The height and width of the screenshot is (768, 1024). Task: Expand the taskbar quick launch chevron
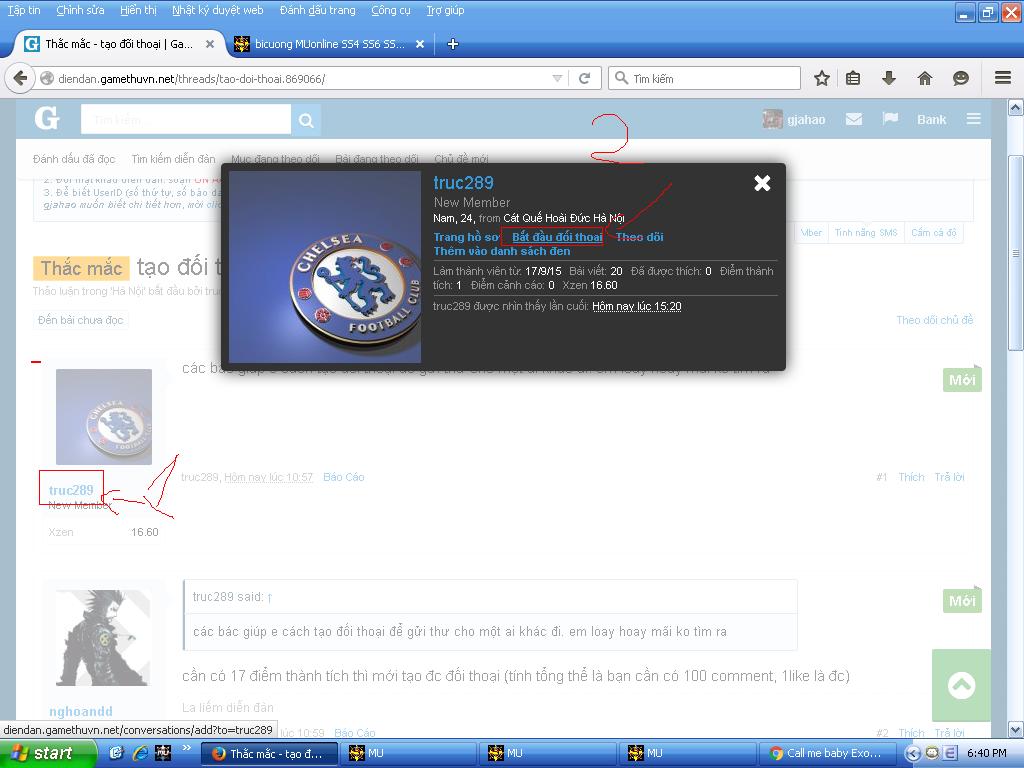[x=187, y=748]
